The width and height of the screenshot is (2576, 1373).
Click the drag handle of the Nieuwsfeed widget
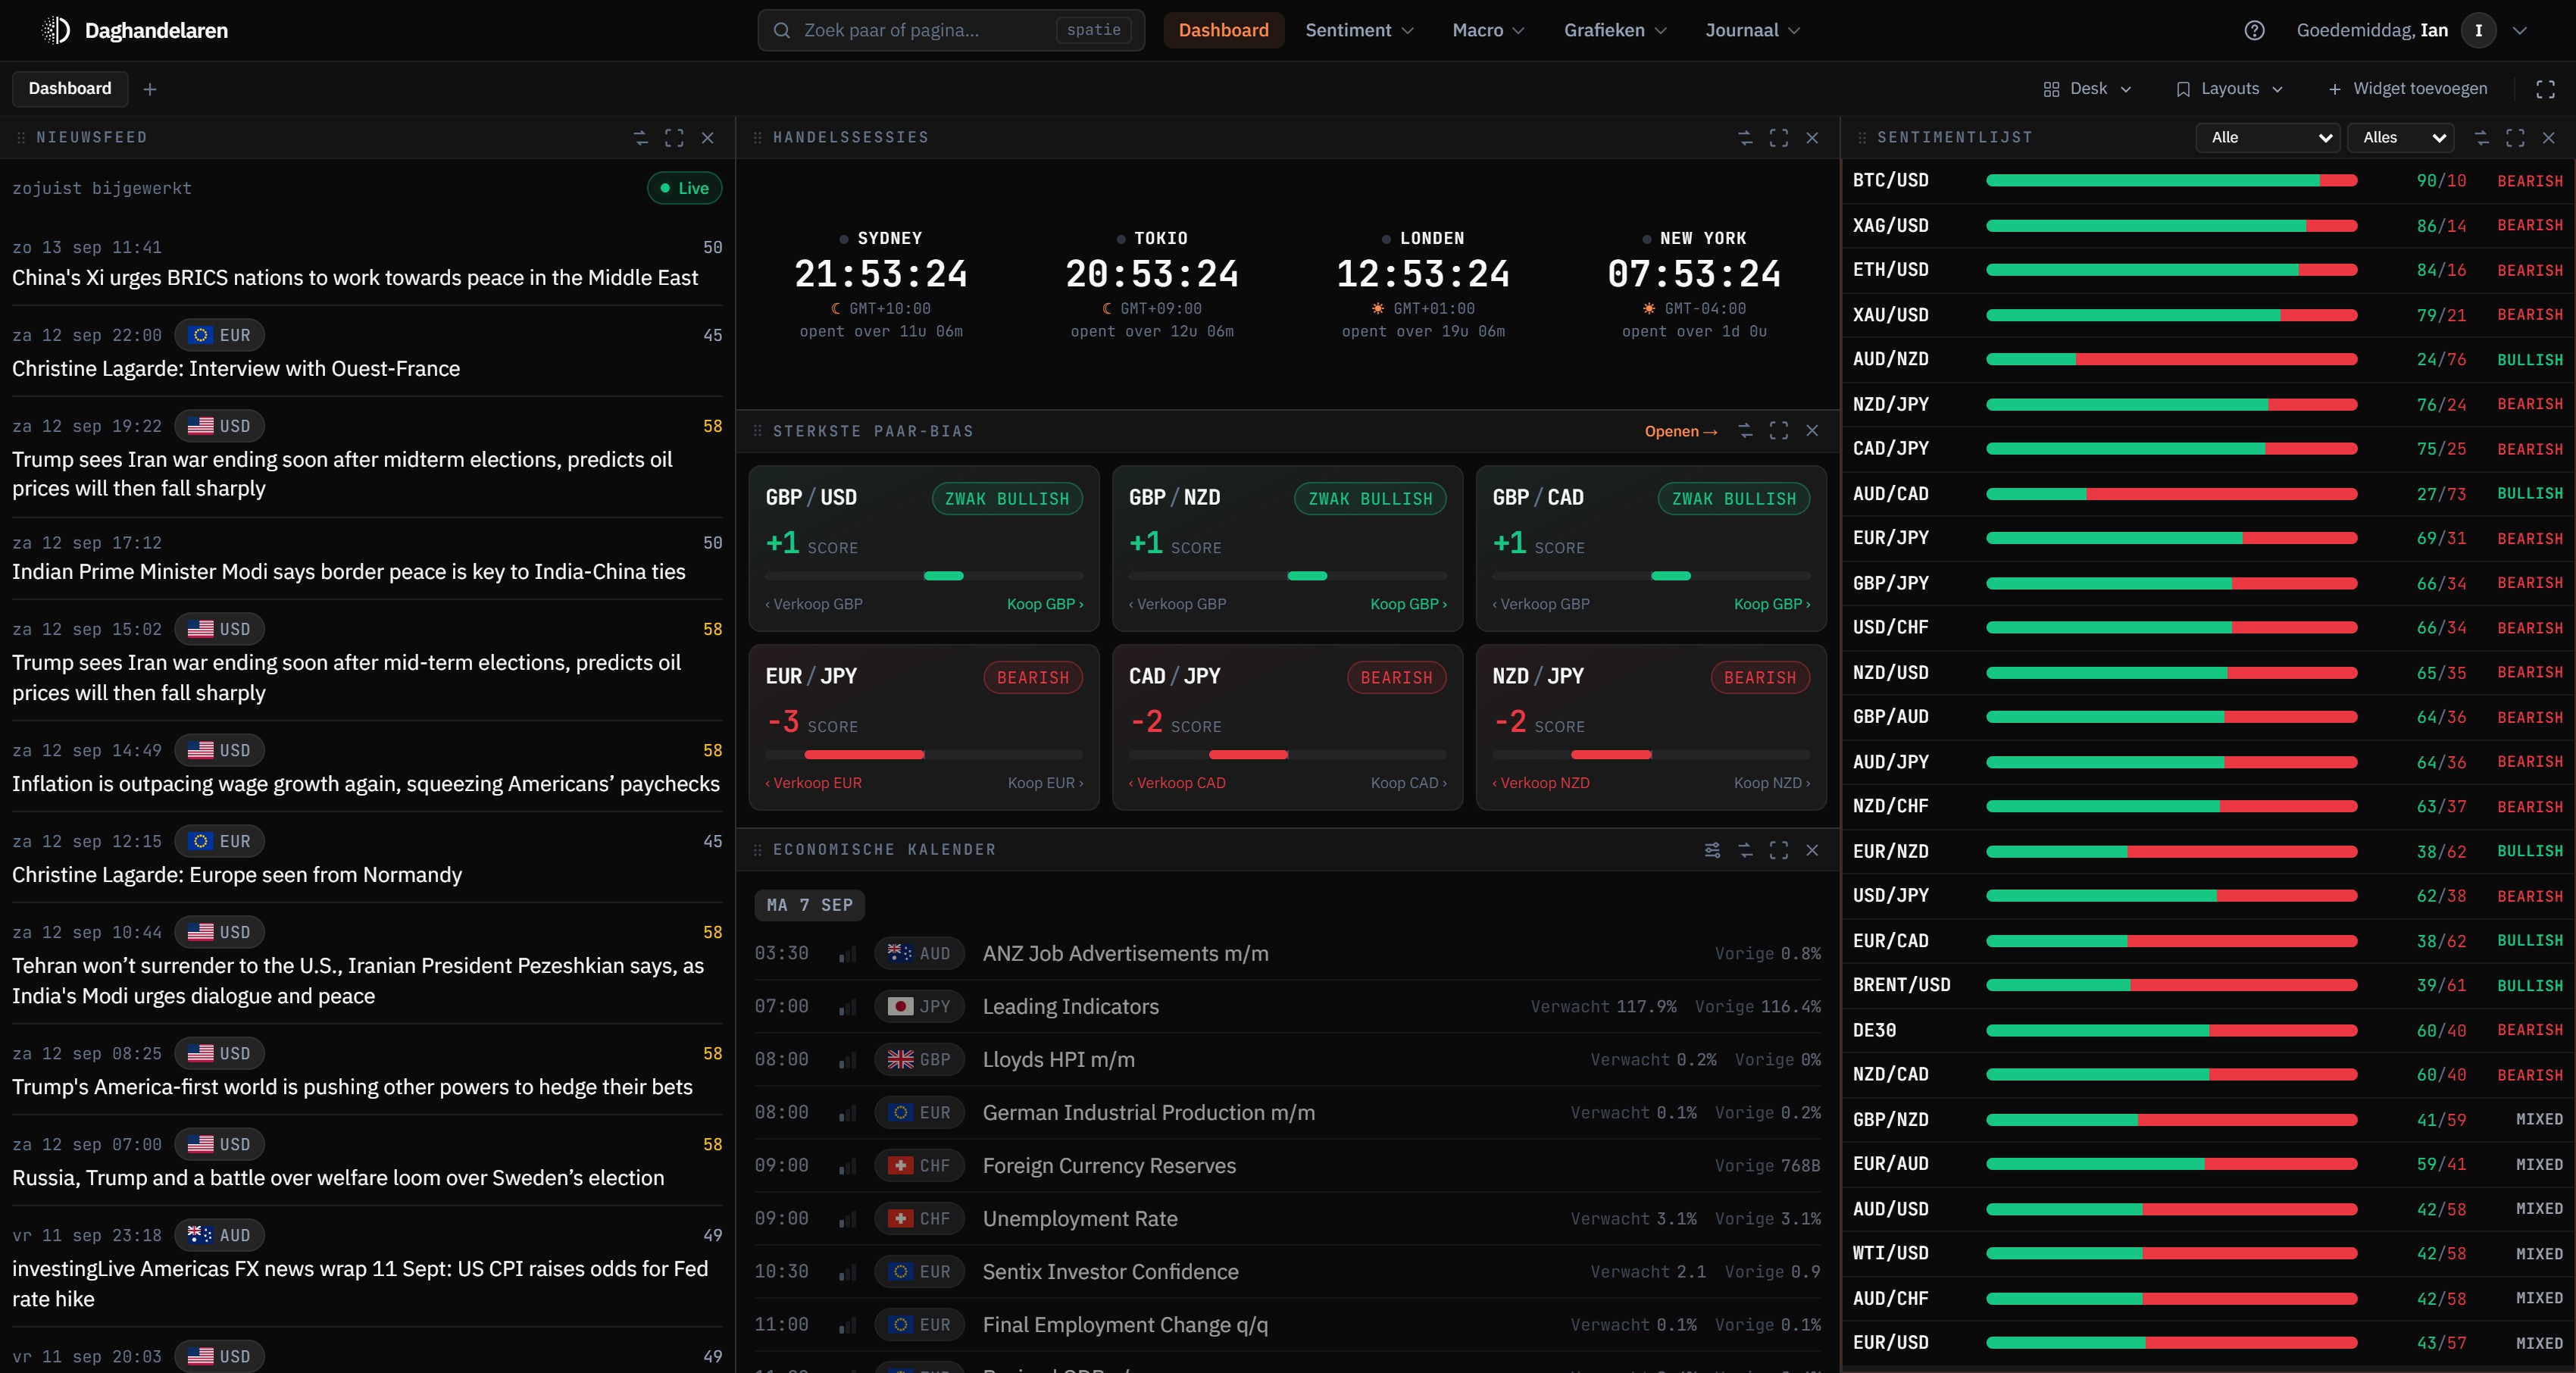(x=21, y=138)
